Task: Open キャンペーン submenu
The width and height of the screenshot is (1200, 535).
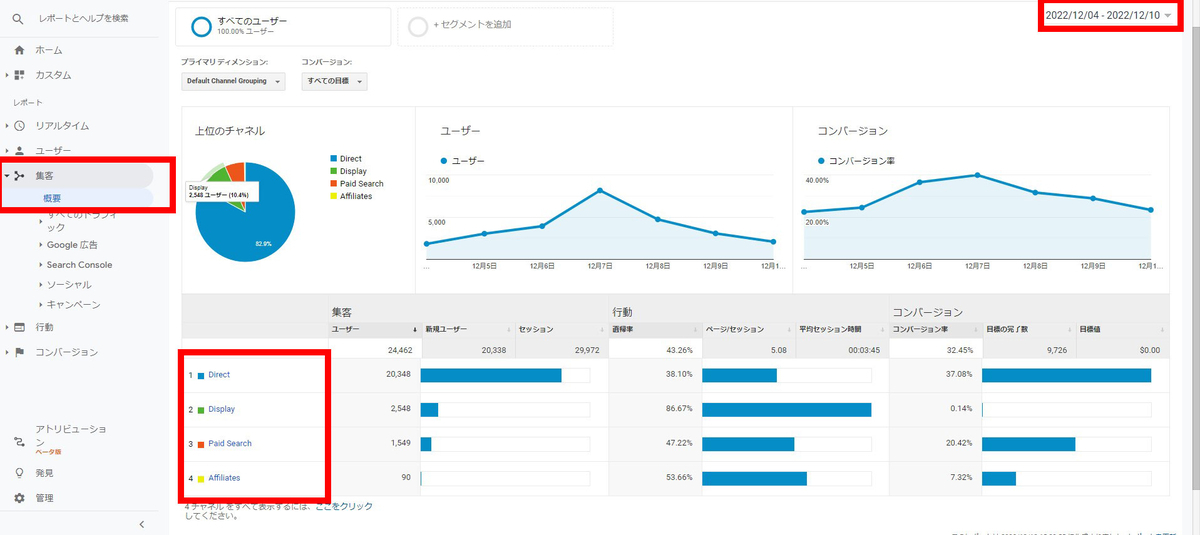Action: coord(73,304)
